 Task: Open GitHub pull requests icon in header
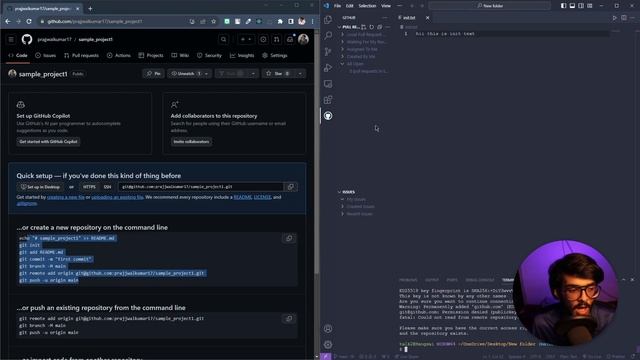[x=276, y=39]
